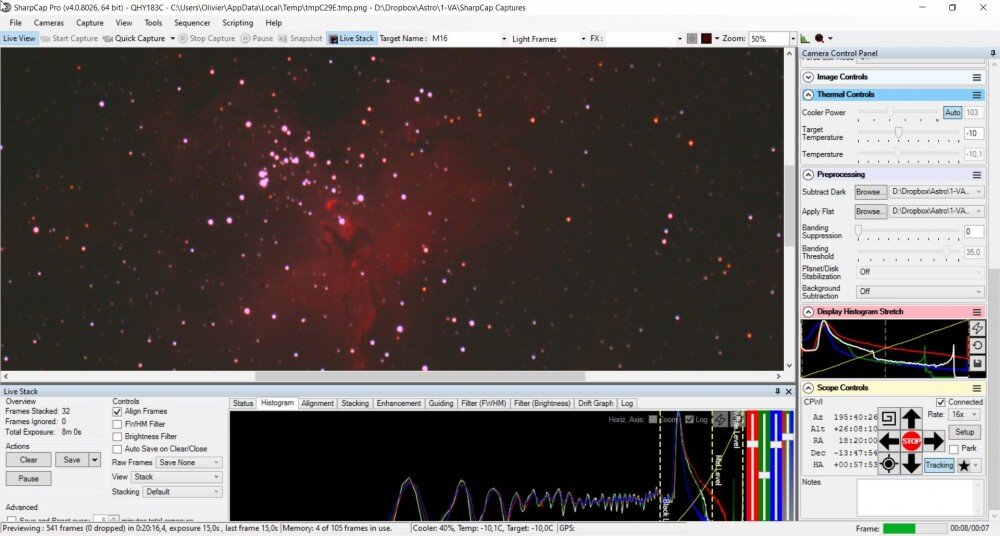Collapse the Preprocessing section
This screenshot has height=536, width=1000.
pyautogui.click(x=808, y=175)
